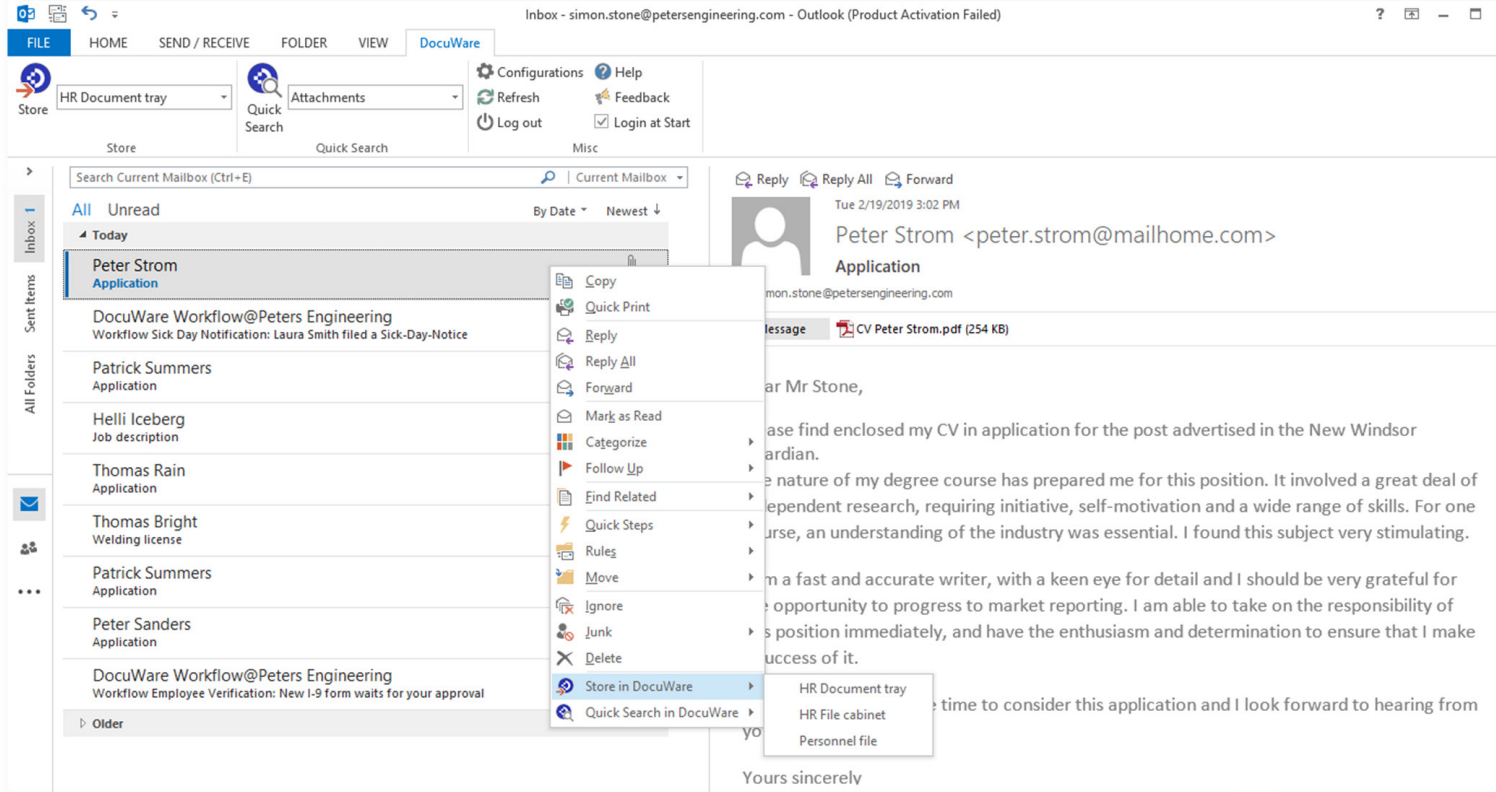The image size is (1496, 792).
Task: Choose HR File cabinet in submenu
Action: coord(848,714)
